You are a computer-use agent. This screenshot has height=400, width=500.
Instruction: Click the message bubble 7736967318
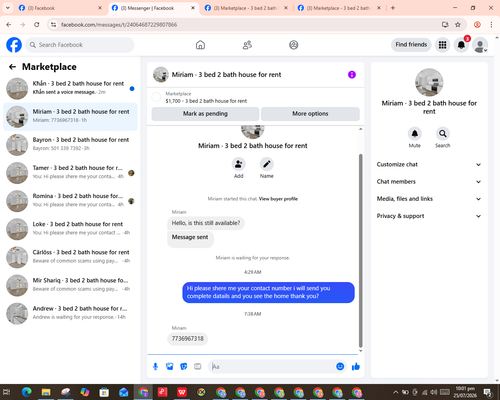pos(187,339)
